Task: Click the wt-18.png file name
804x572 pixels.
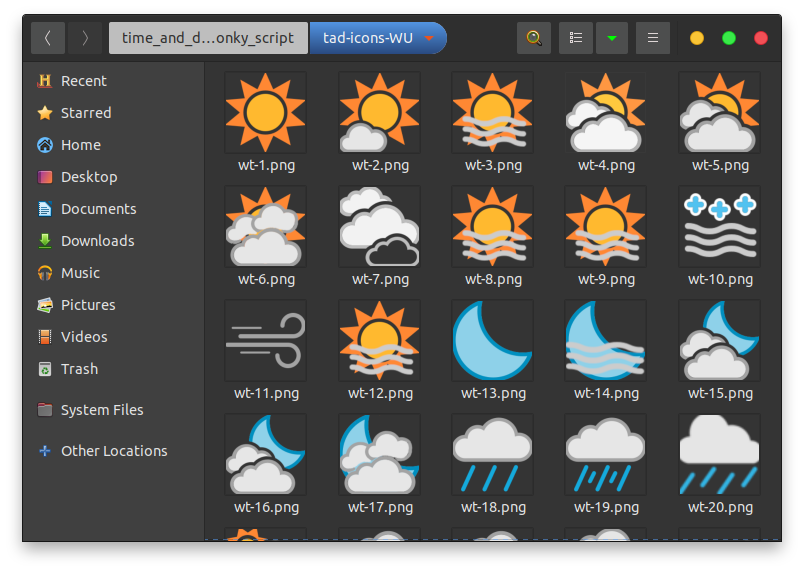Action: pos(493,507)
